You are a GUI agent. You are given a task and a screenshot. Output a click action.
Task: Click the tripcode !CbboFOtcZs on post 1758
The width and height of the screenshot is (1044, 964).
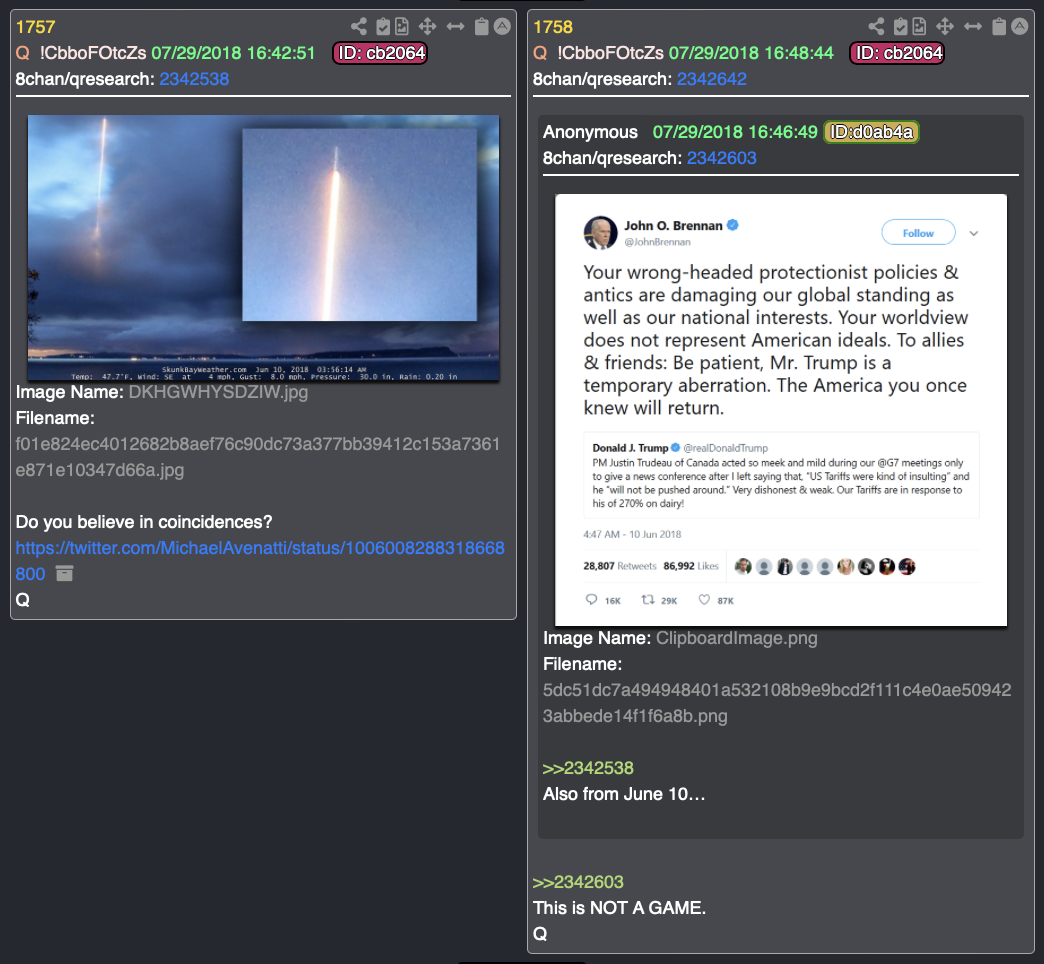[x=611, y=53]
